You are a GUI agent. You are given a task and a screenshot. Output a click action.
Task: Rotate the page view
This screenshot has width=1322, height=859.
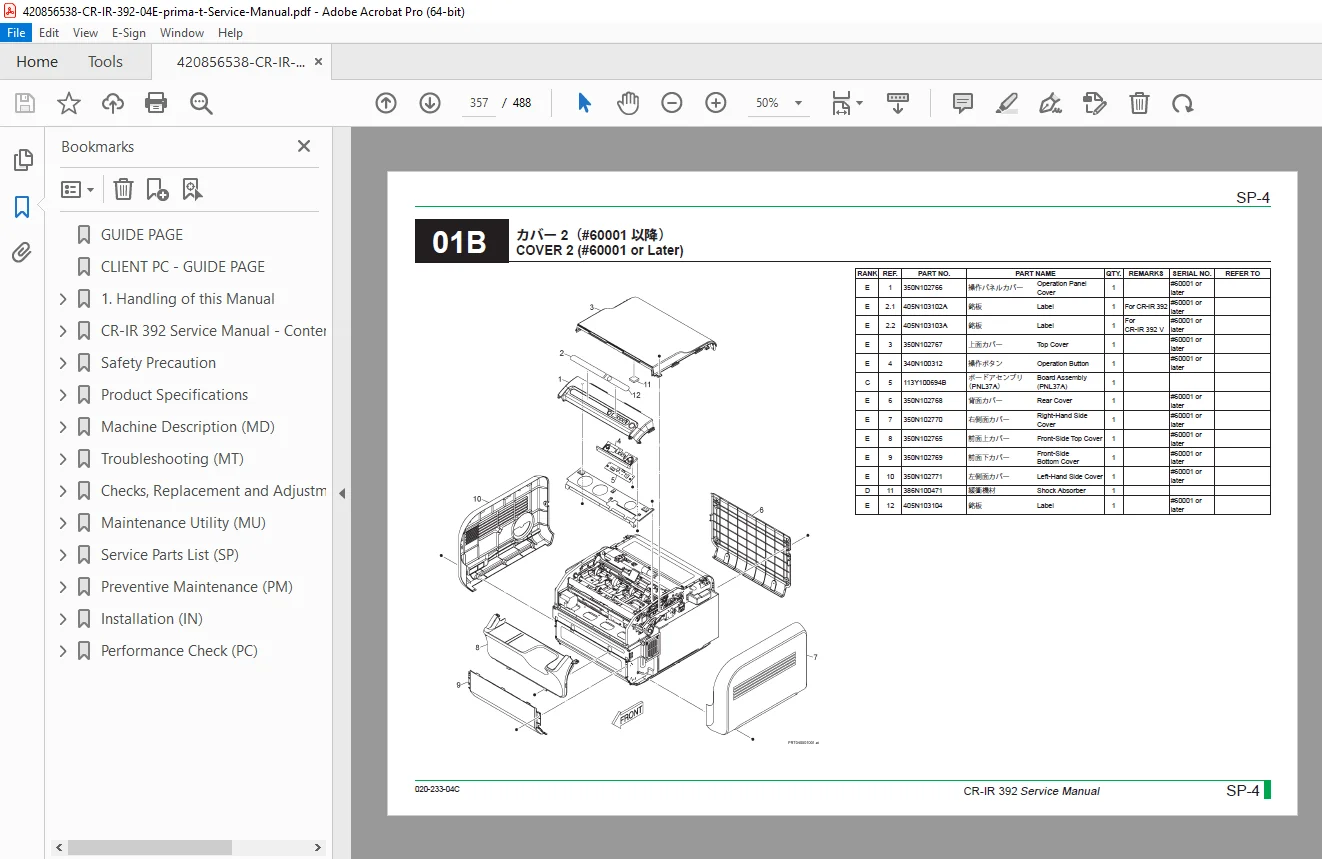click(1183, 103)
